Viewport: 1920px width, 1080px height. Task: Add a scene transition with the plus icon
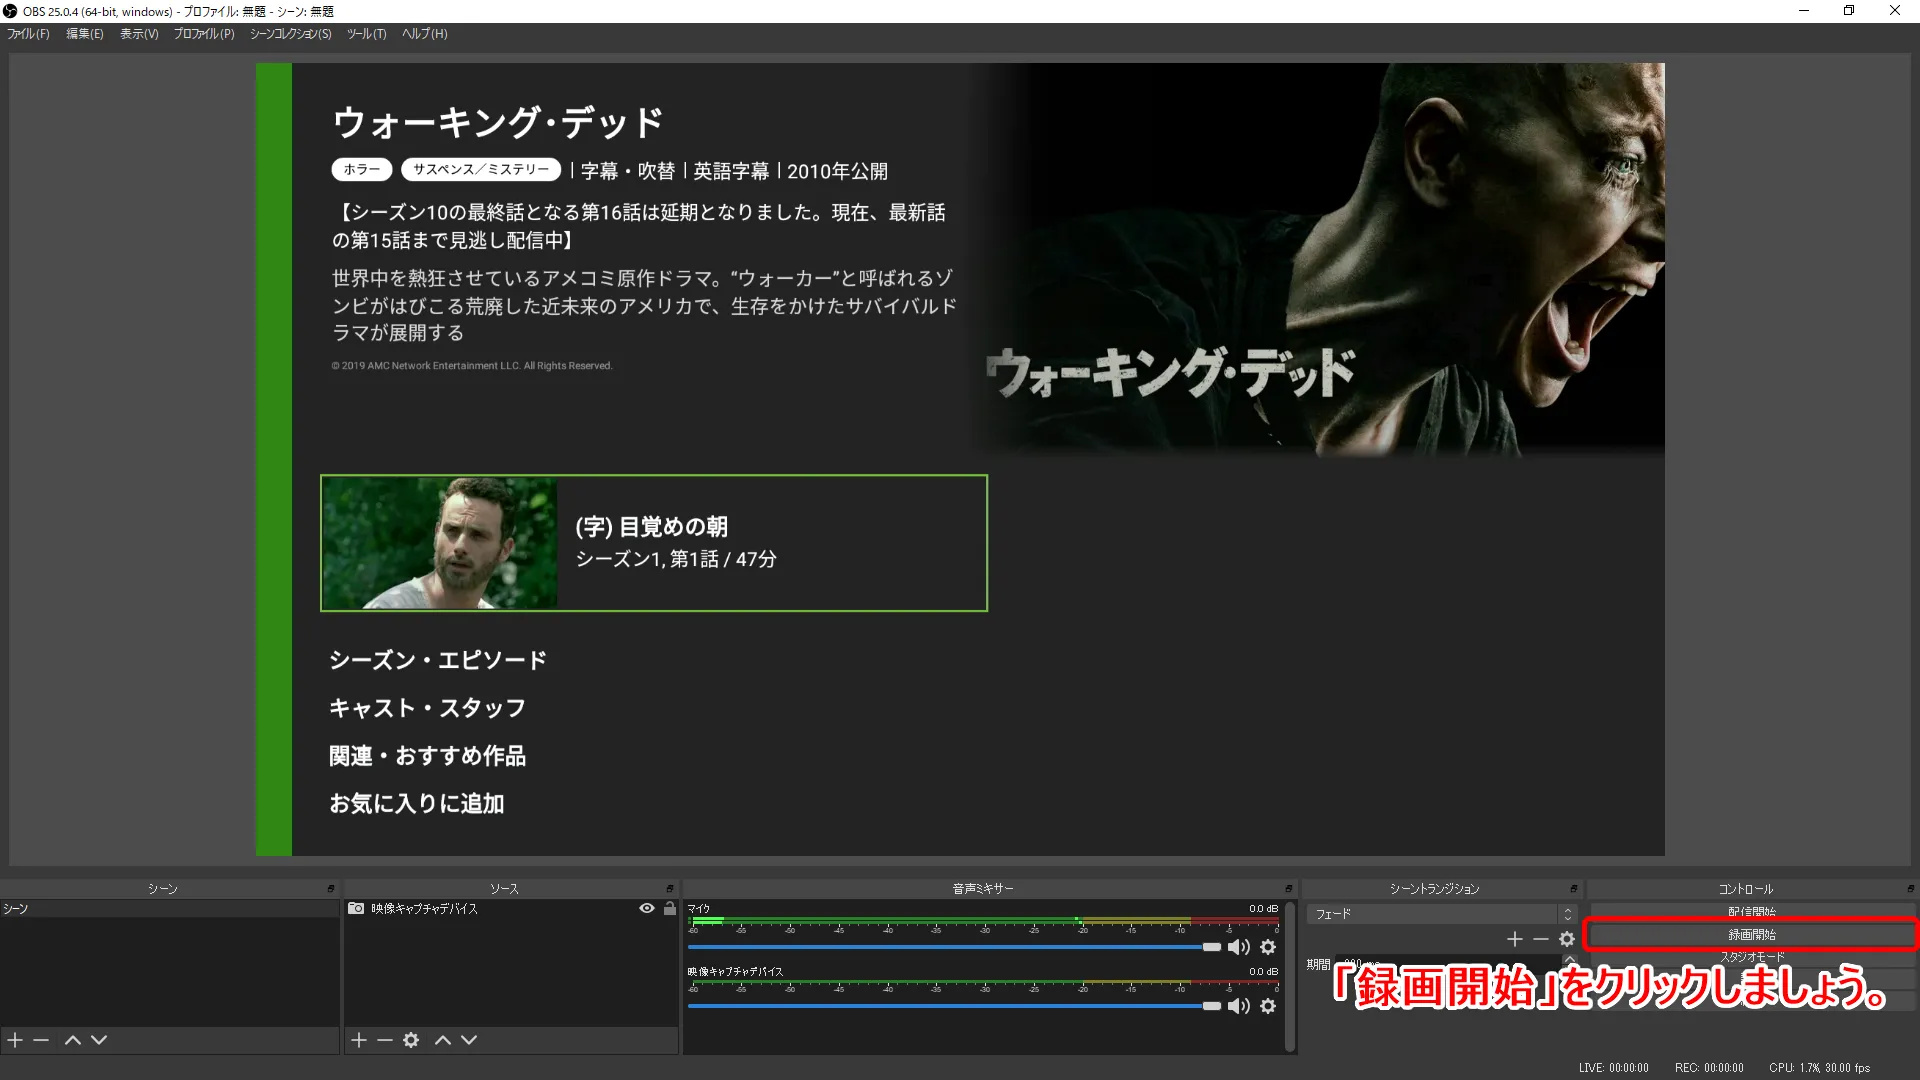tap(1515, 939)
